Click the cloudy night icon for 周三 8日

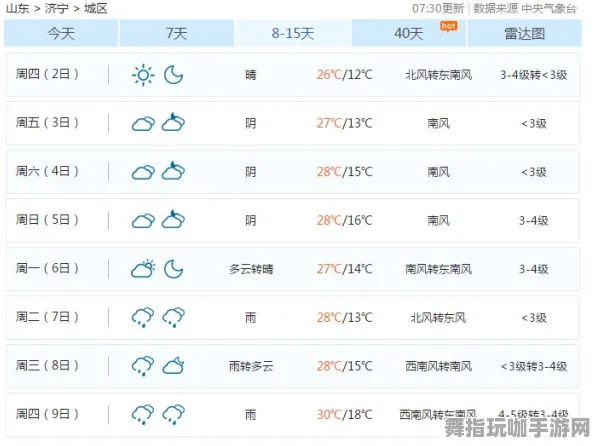(173, 366)
